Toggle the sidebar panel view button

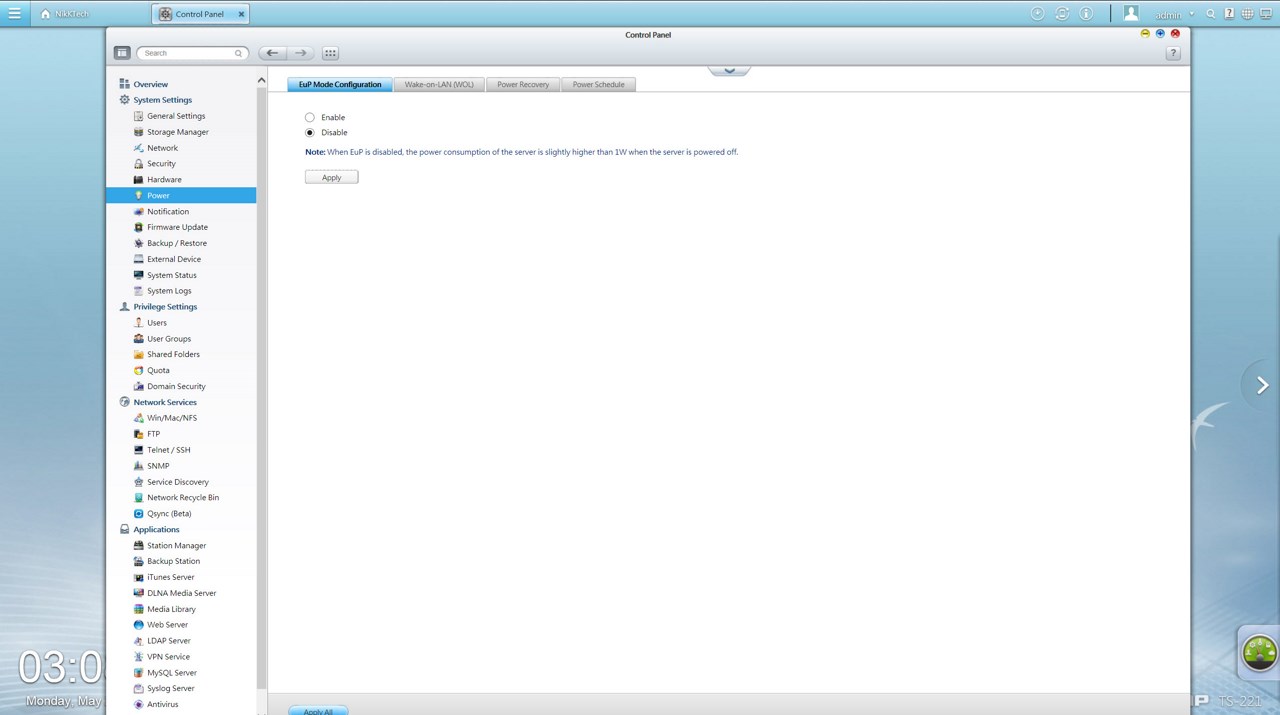tap(122, 53)
